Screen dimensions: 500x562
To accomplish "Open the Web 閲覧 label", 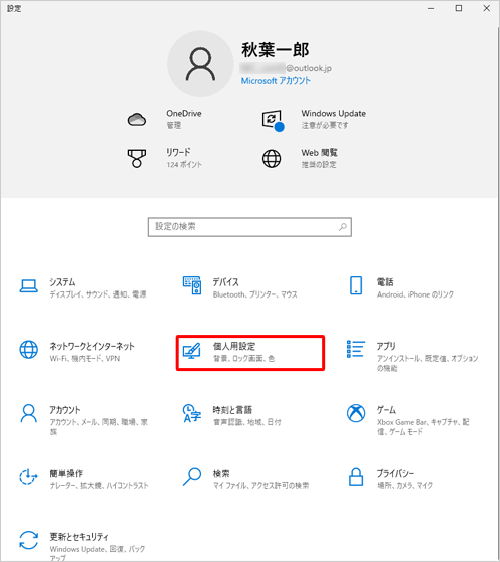I will [x=319, y=153].
